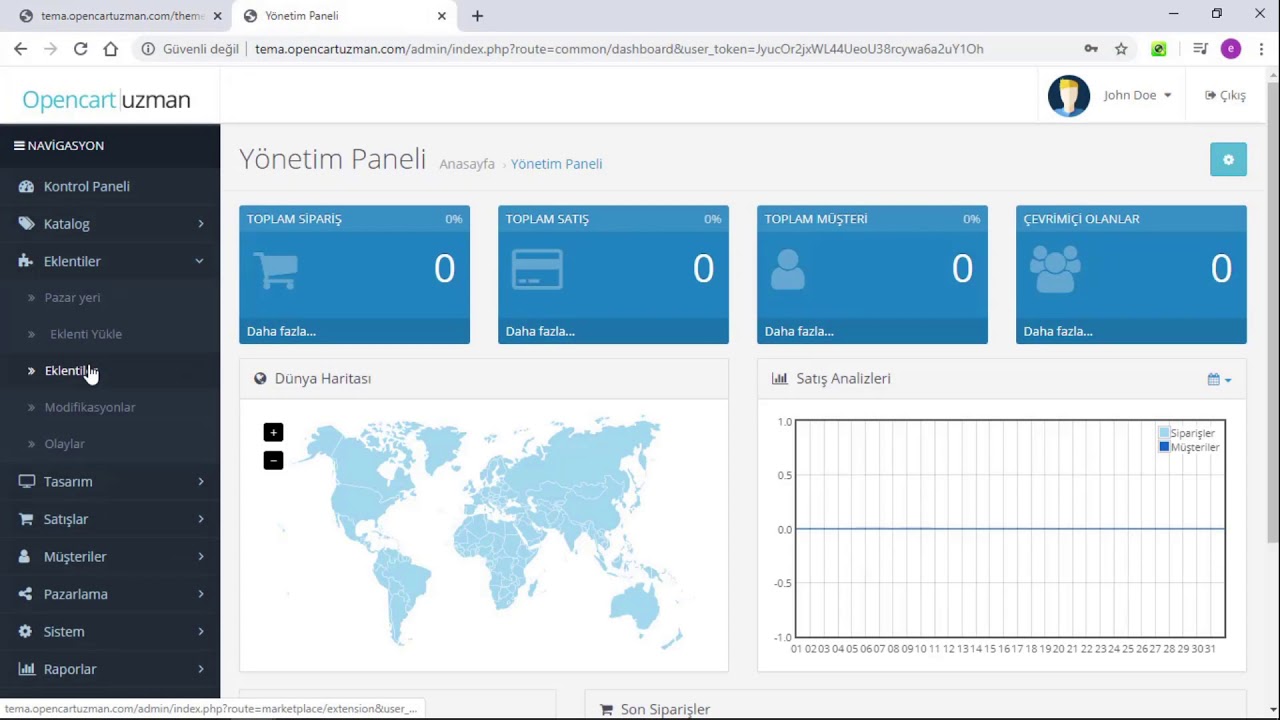This screenshot has width=1280, height=720.
Task: Open Chrome three-dot menu
Action: 1261,49
